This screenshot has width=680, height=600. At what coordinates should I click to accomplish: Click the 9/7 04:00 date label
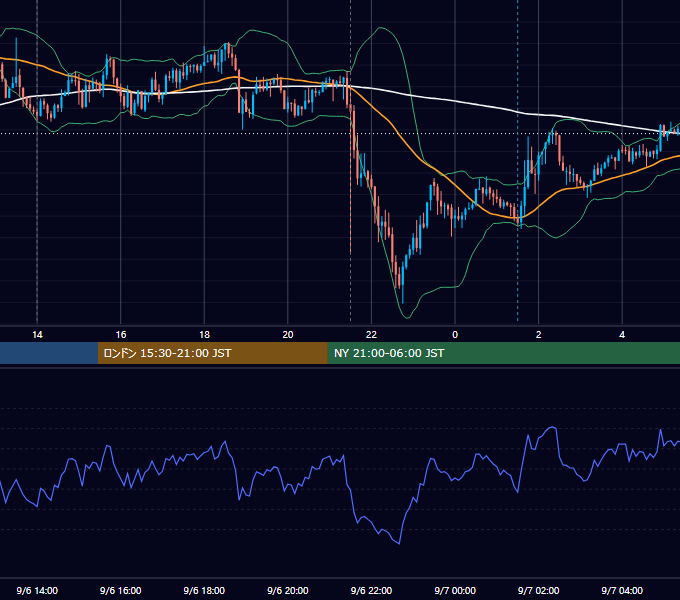[622, 590]
